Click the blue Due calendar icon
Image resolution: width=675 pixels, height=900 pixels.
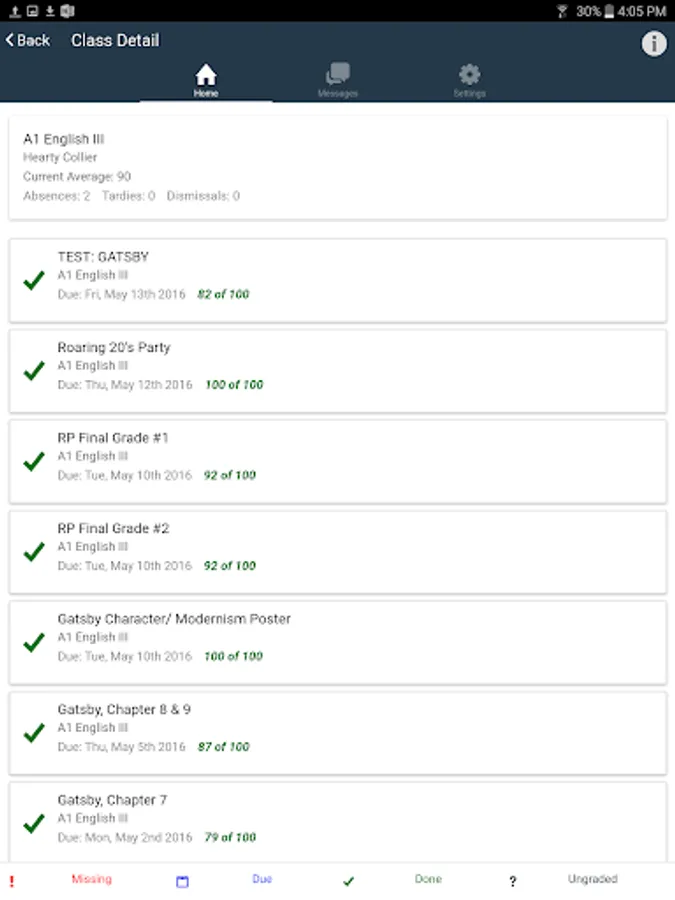point(182,881)
